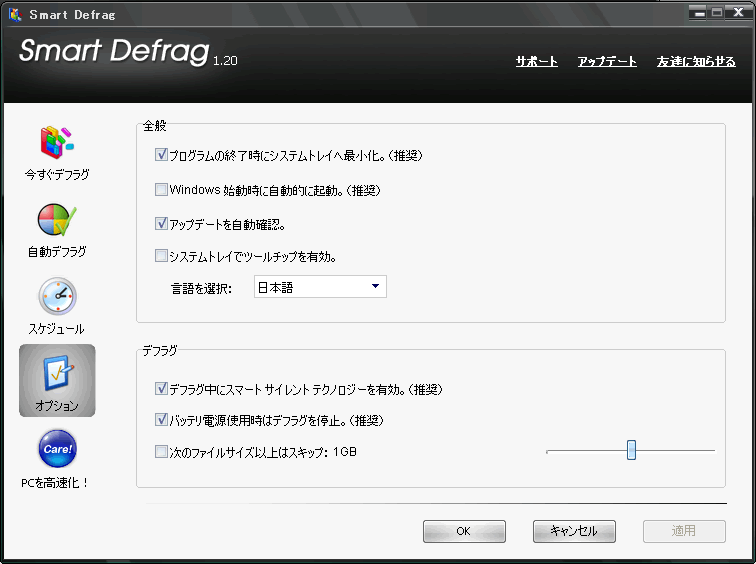Confirm settings with the OK button
This screenshot has width=756, height=564.
464,531
